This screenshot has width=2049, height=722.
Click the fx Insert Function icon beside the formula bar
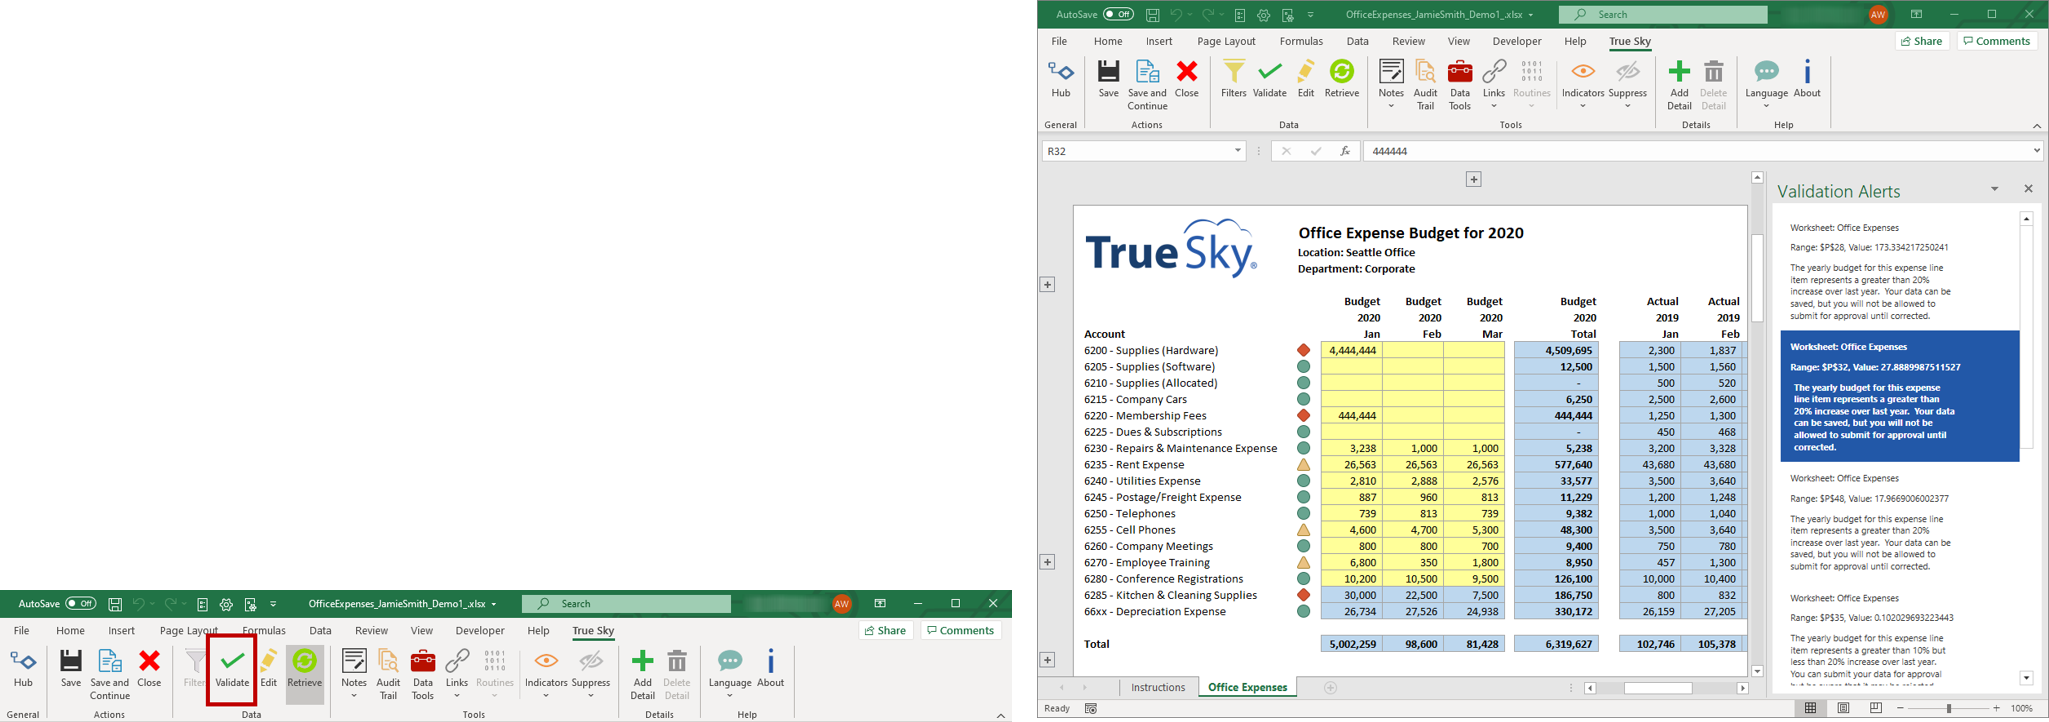1345,151
